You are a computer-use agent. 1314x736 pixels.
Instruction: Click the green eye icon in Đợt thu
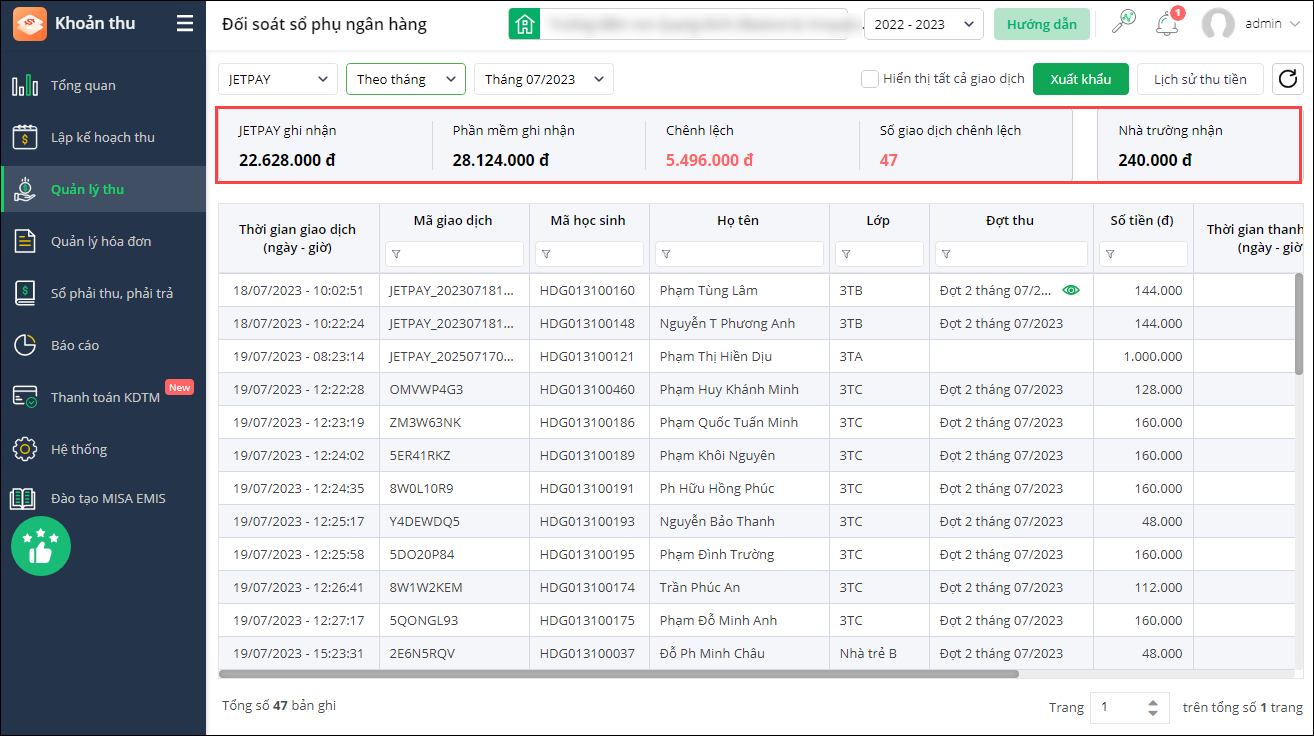[x=1071, y=290]
